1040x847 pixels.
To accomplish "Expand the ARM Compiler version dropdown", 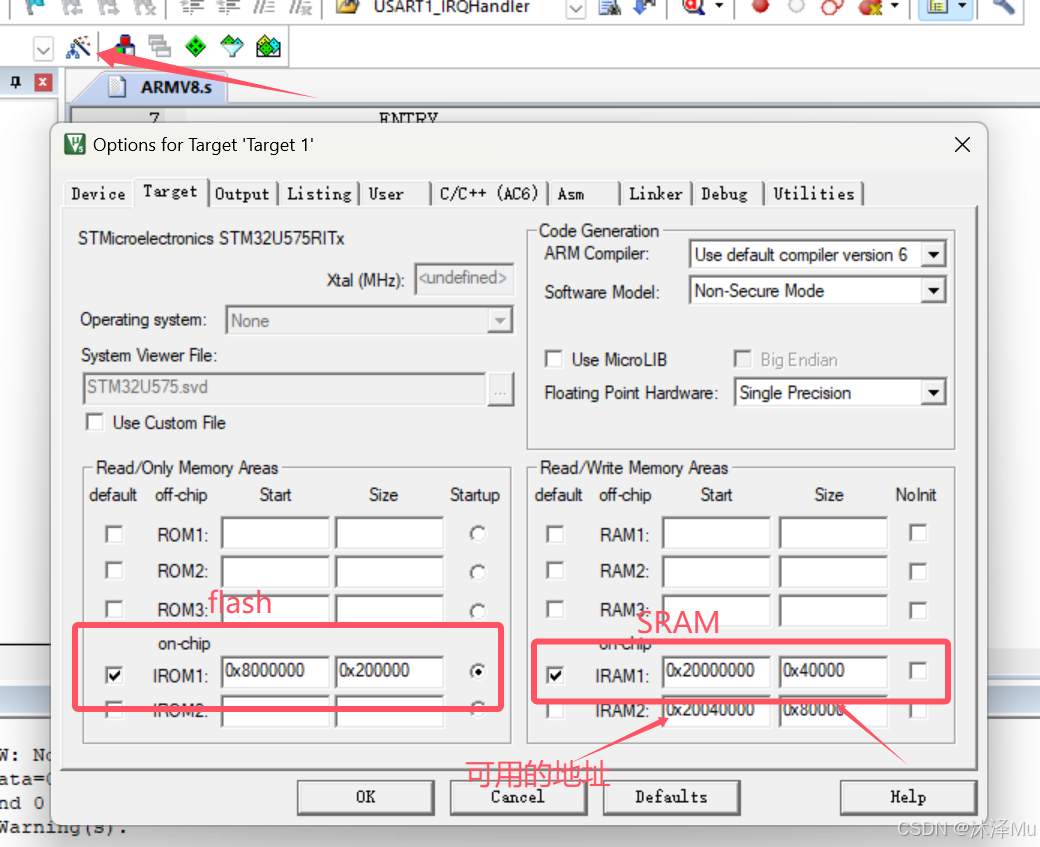I will tap(933, 255).
